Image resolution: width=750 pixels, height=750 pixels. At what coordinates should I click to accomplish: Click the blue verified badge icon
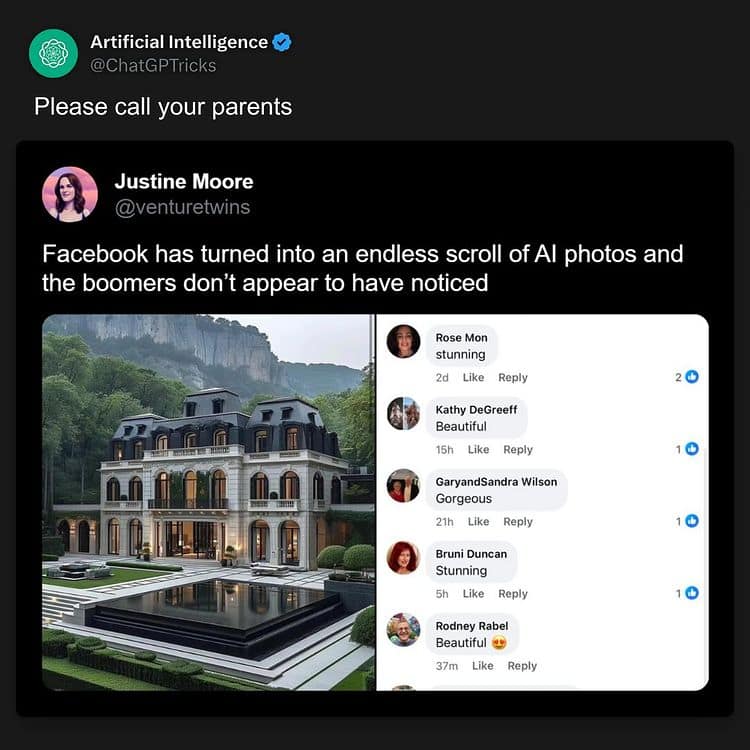click(282, 42)
